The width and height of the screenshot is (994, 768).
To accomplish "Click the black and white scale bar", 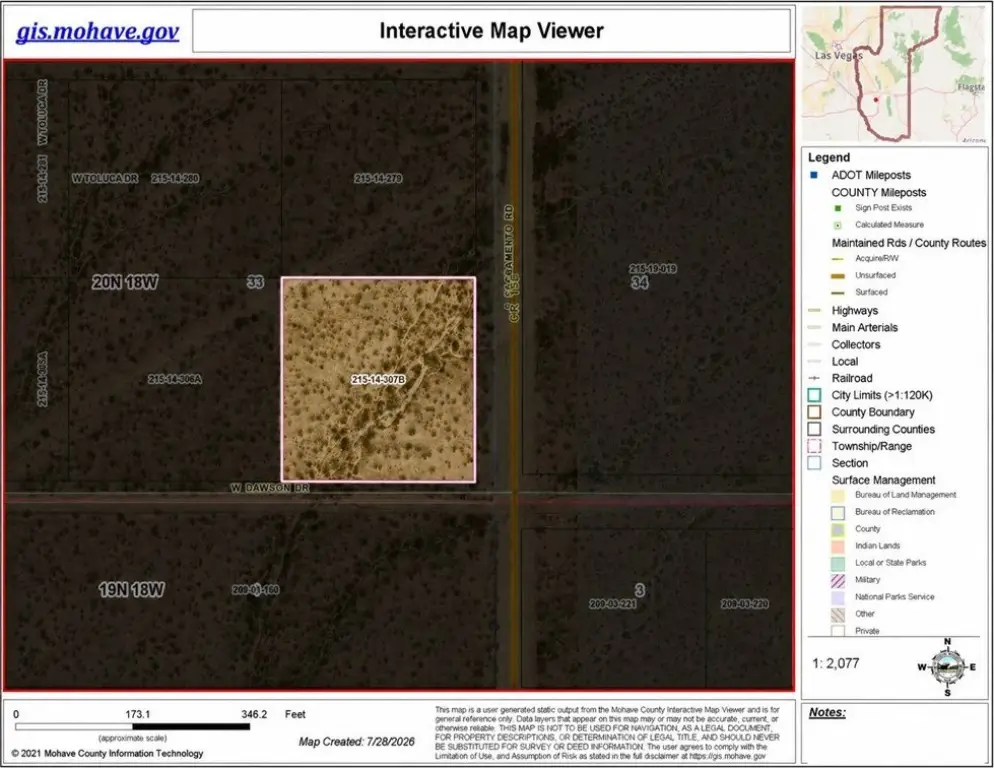I will tap(132, 727).
